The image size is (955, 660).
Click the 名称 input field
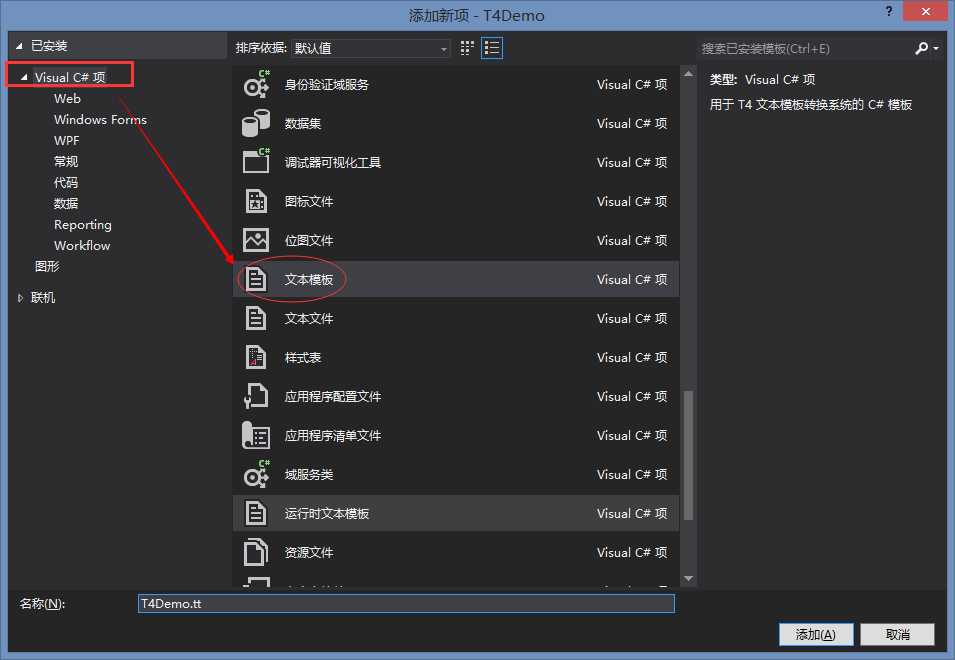tap(406, 603)
